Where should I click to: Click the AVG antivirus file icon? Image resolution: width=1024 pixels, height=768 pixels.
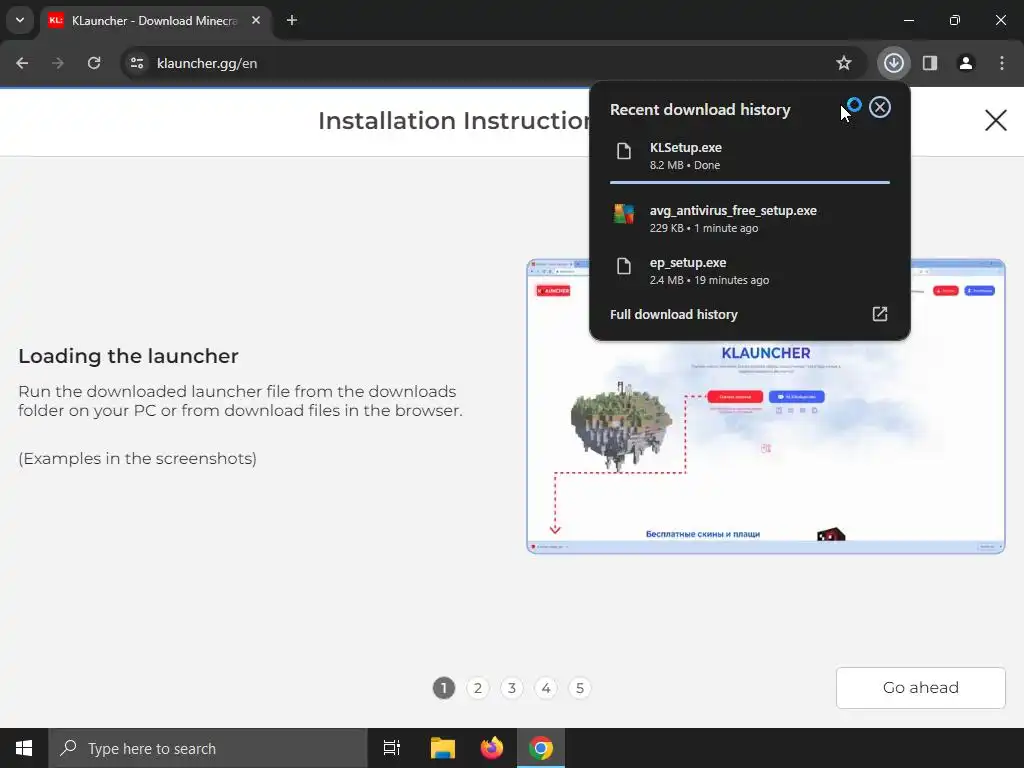pos(624,214)
